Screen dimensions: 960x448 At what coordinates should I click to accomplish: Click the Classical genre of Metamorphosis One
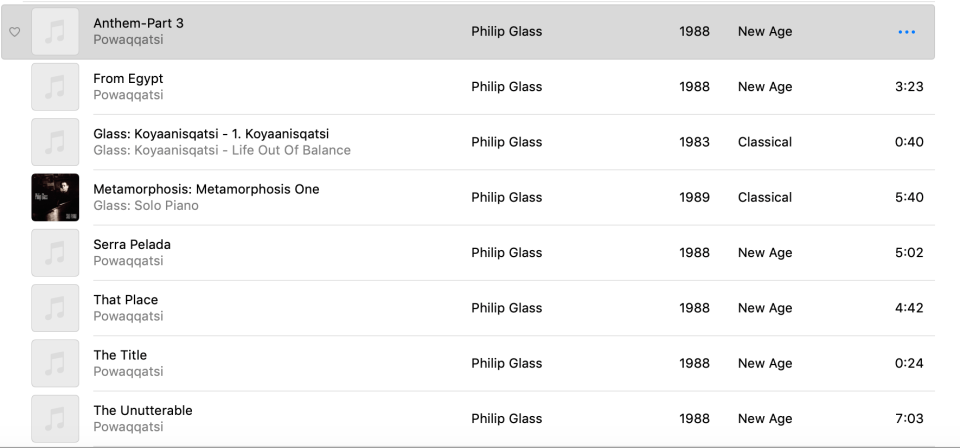click(764, 197)
